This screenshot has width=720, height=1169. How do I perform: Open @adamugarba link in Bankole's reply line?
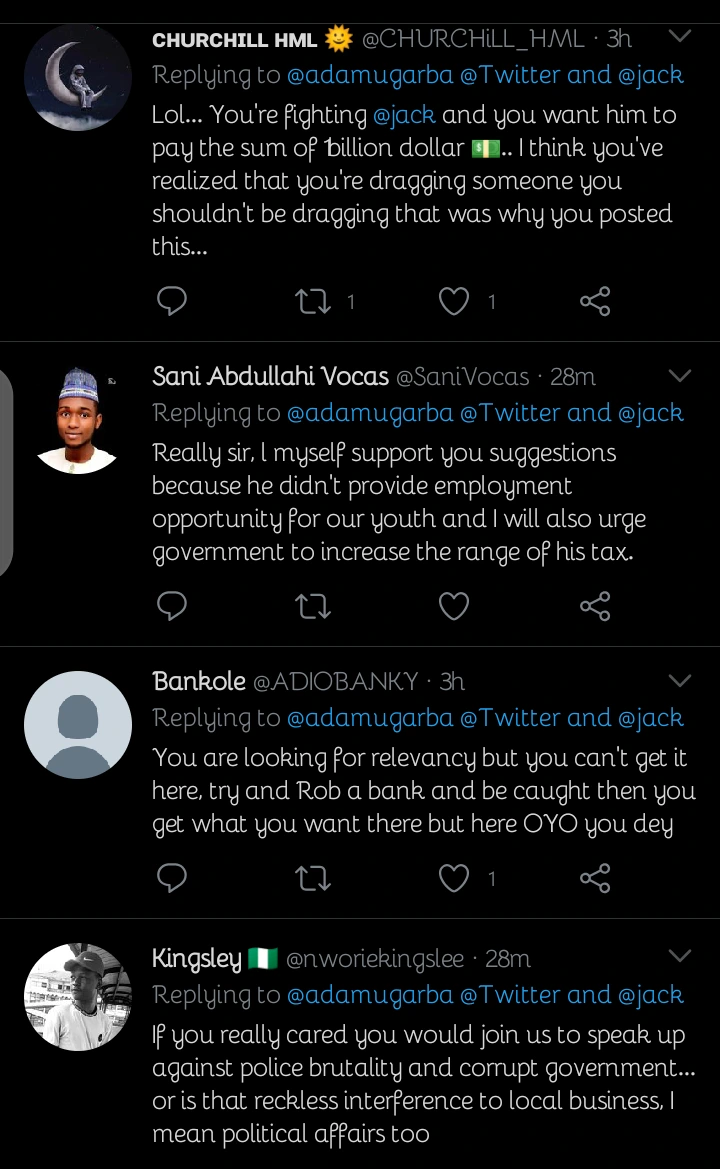(369, 718)
